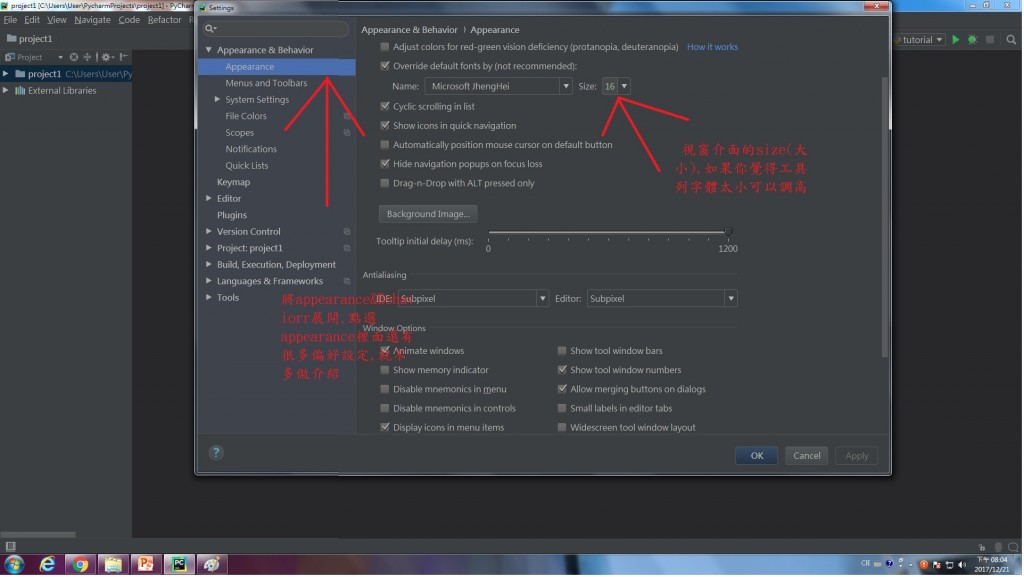Click the Tooltip initial delay slider handle
Viewport: 1024px width, 577px height.
pos(729,232)
